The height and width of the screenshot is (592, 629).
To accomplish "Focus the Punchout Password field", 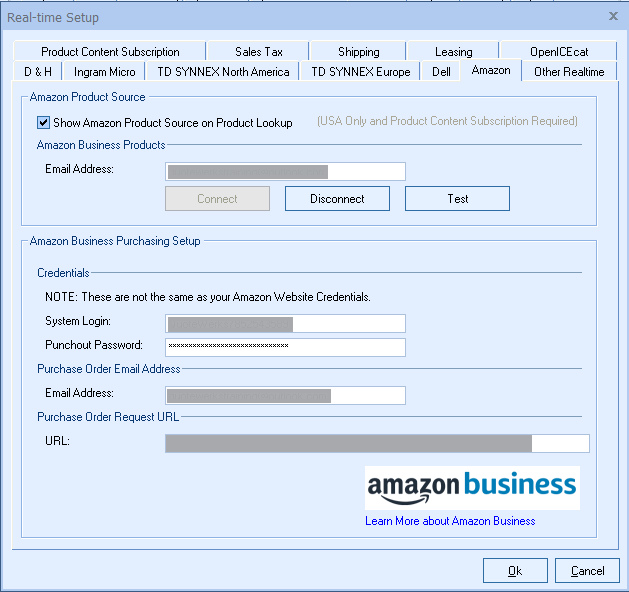I will 285,347.
